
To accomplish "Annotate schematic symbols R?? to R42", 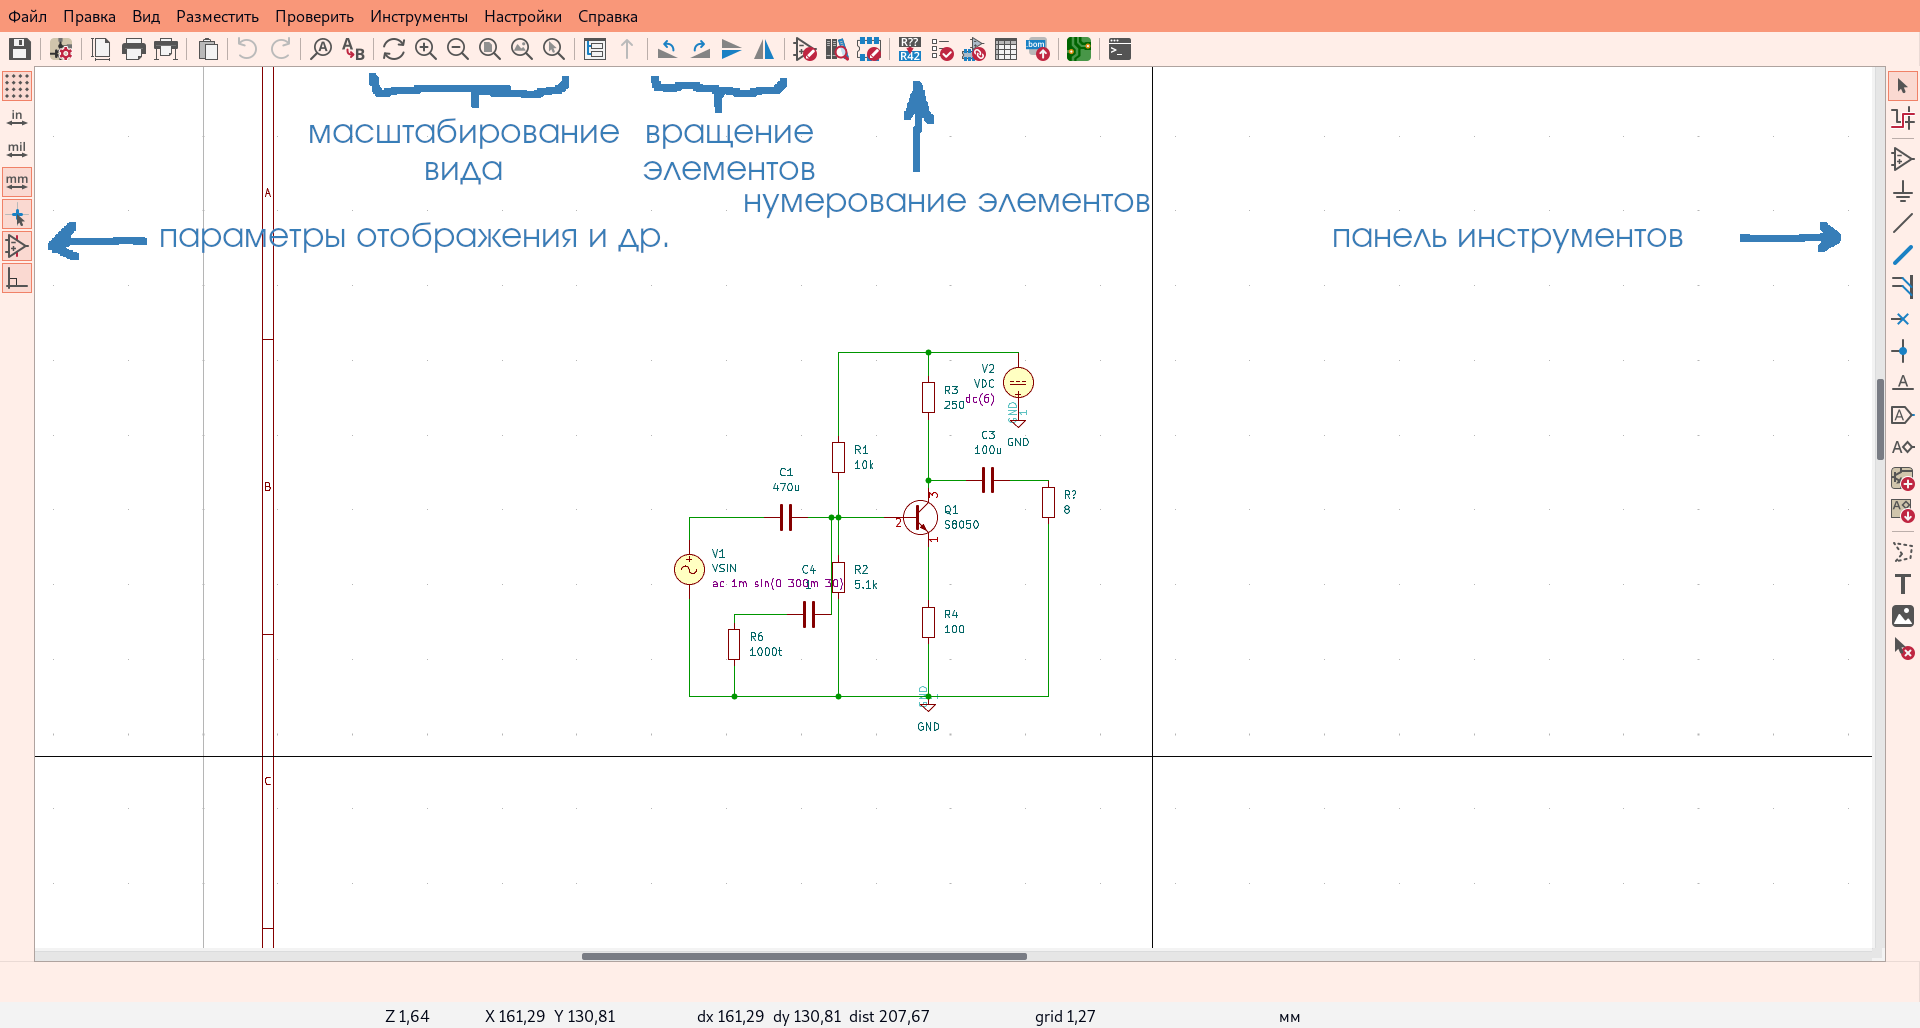I will (x=910, y=49).
